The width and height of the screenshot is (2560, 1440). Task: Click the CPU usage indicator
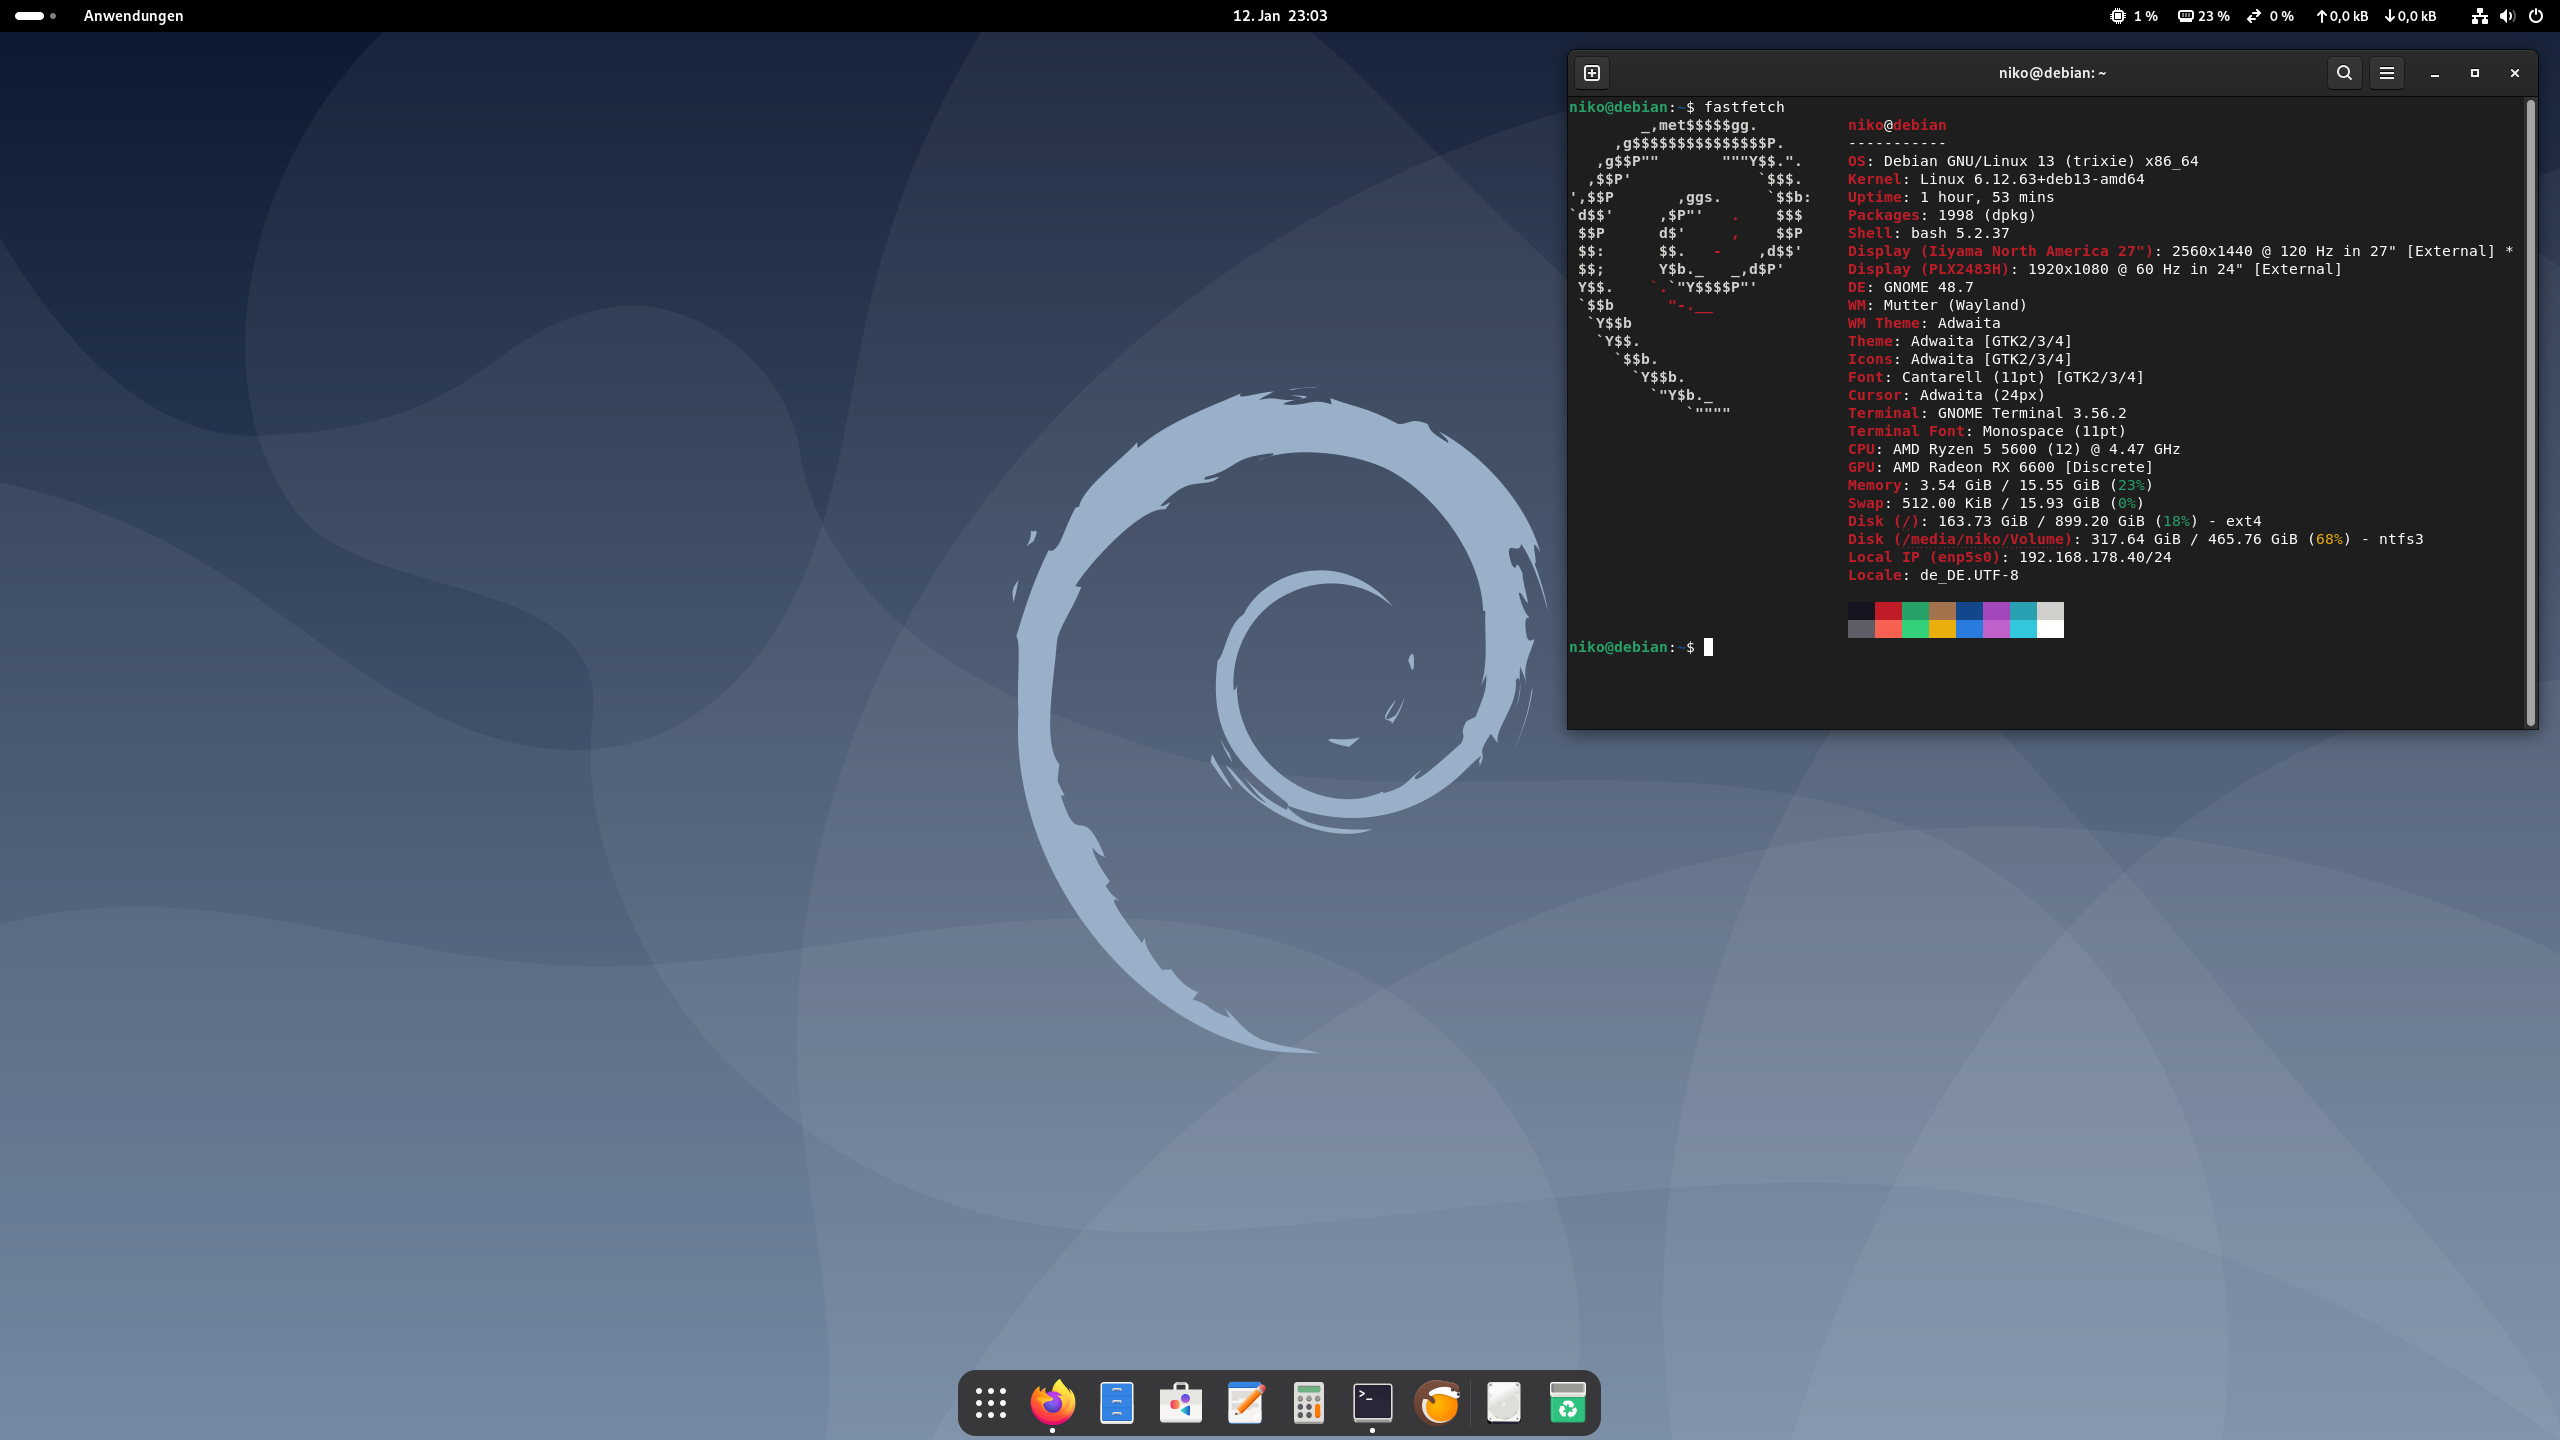pyautogui.click(x=2133, y=16)
